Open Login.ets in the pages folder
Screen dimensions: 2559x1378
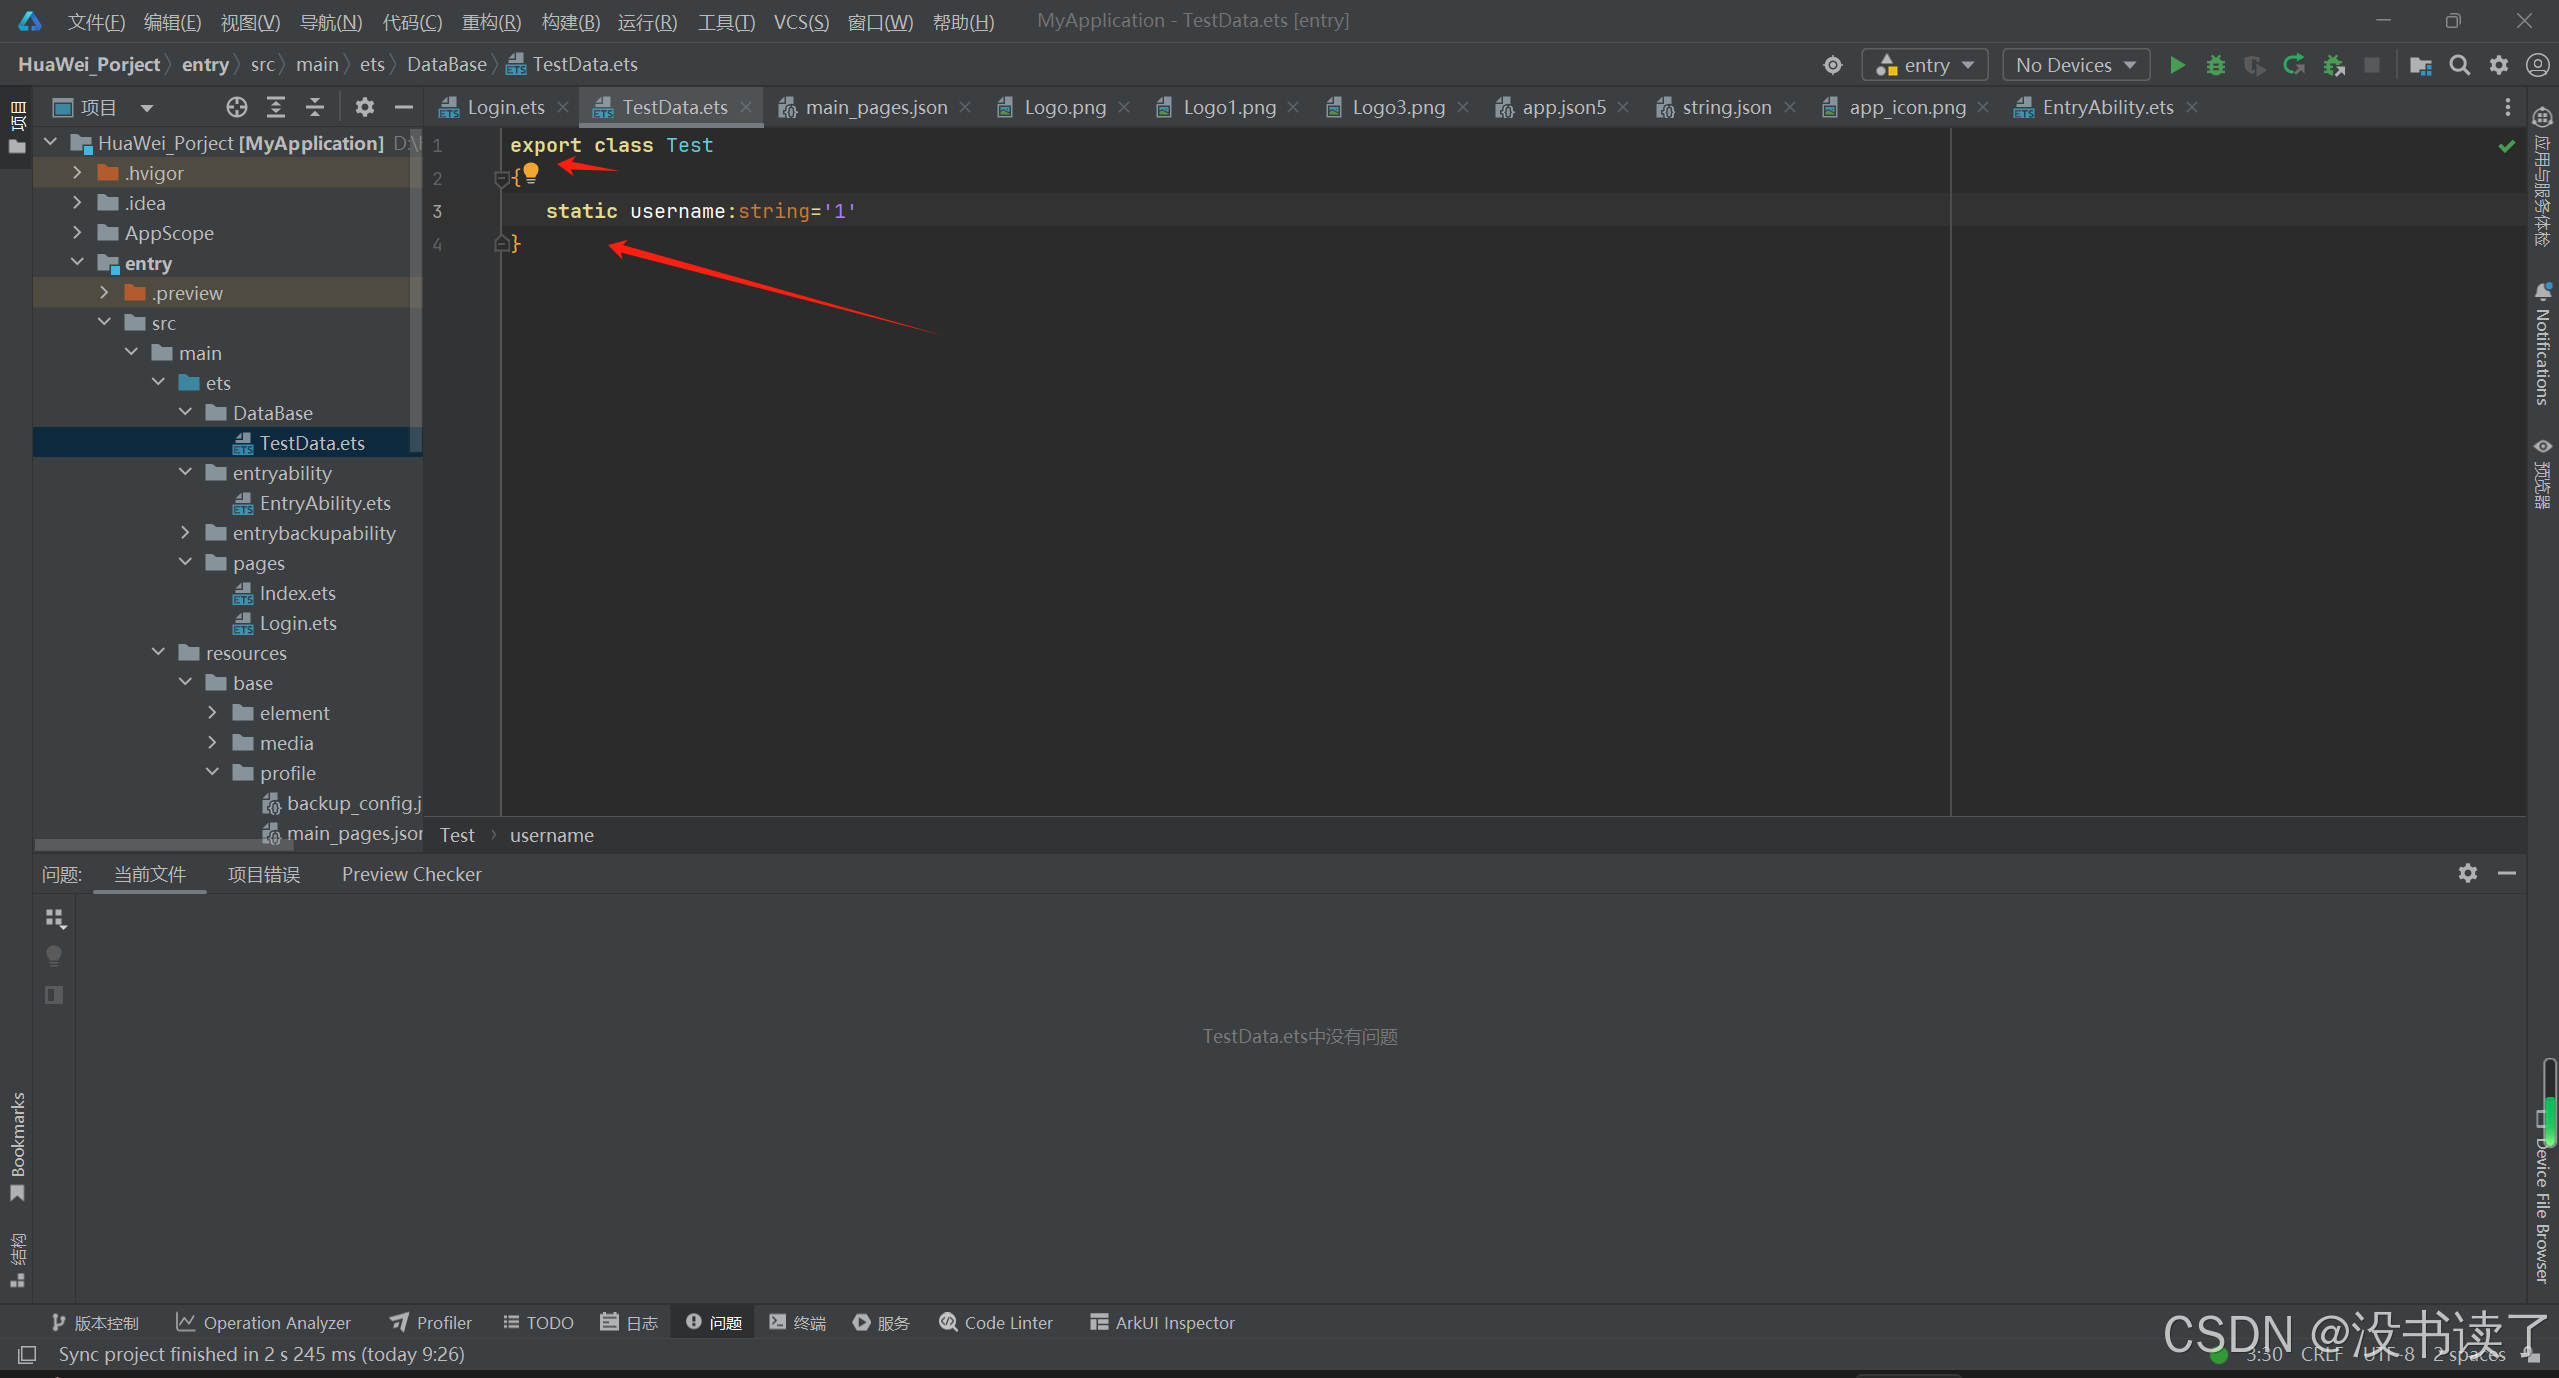point(297,623)
